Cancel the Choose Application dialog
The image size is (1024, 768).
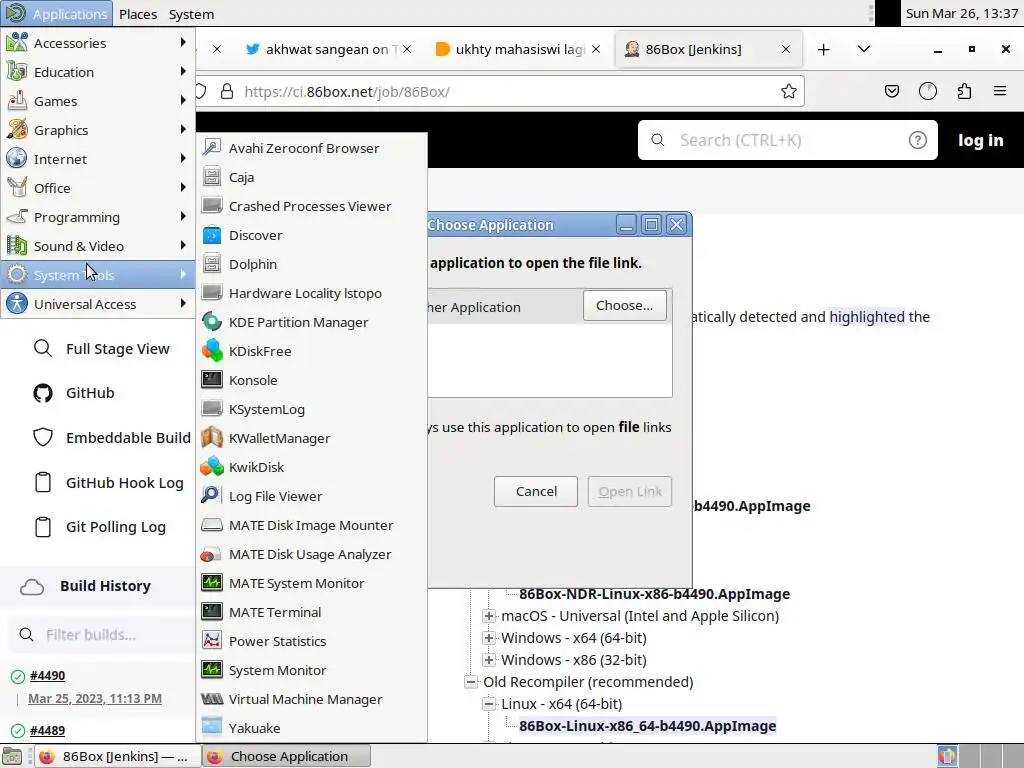click(x=536, y=491)
